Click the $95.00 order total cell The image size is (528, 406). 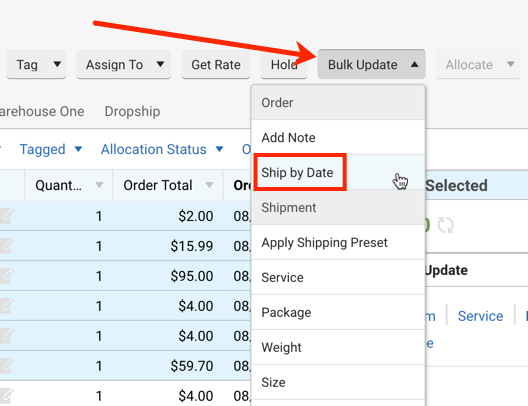pyautogui.click(x=168, y=276)
